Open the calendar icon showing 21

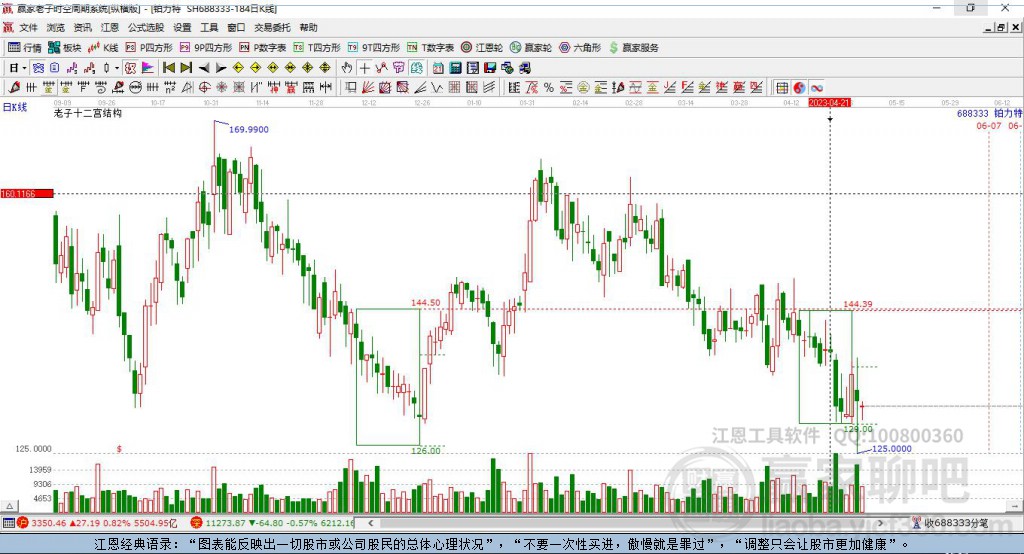[x=438, y=68]
